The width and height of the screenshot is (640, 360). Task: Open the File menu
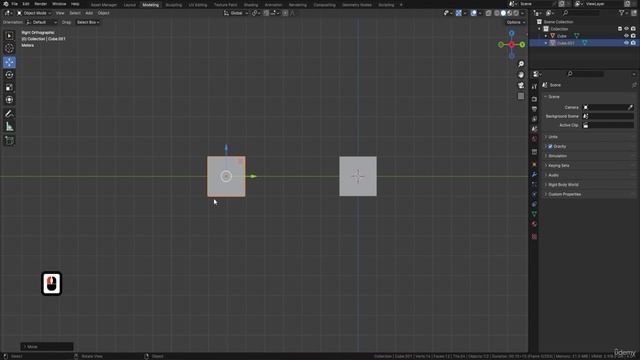[14, 4]
